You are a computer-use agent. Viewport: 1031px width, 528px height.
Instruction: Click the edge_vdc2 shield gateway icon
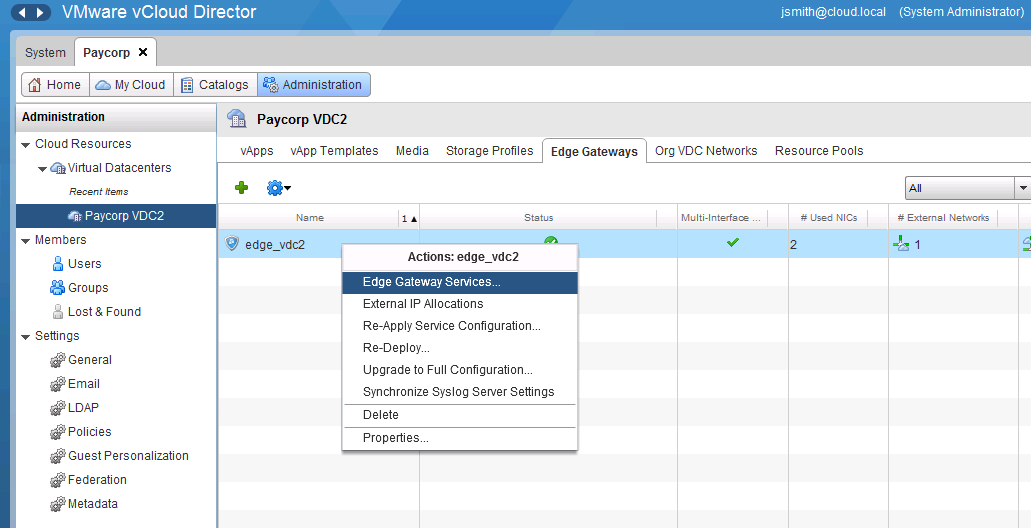[x=231, y=244]
